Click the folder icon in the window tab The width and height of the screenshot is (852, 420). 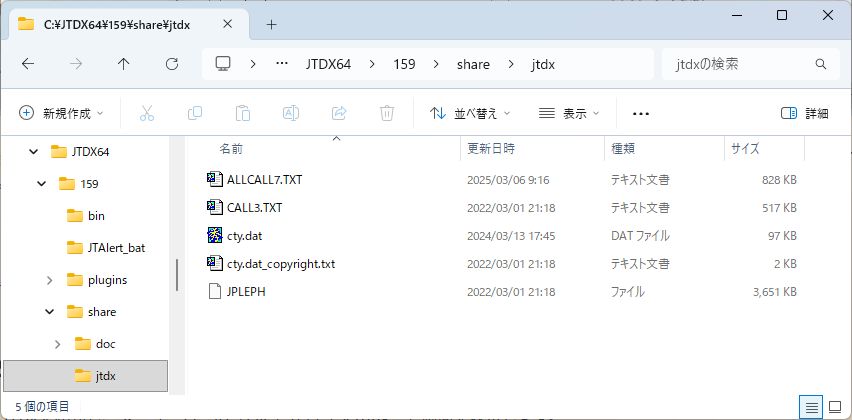coord(26,24)
